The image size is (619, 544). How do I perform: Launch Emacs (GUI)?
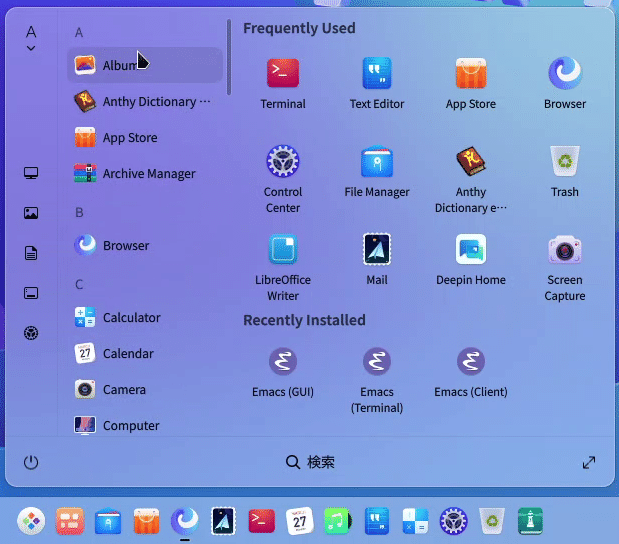click(283, 372)
